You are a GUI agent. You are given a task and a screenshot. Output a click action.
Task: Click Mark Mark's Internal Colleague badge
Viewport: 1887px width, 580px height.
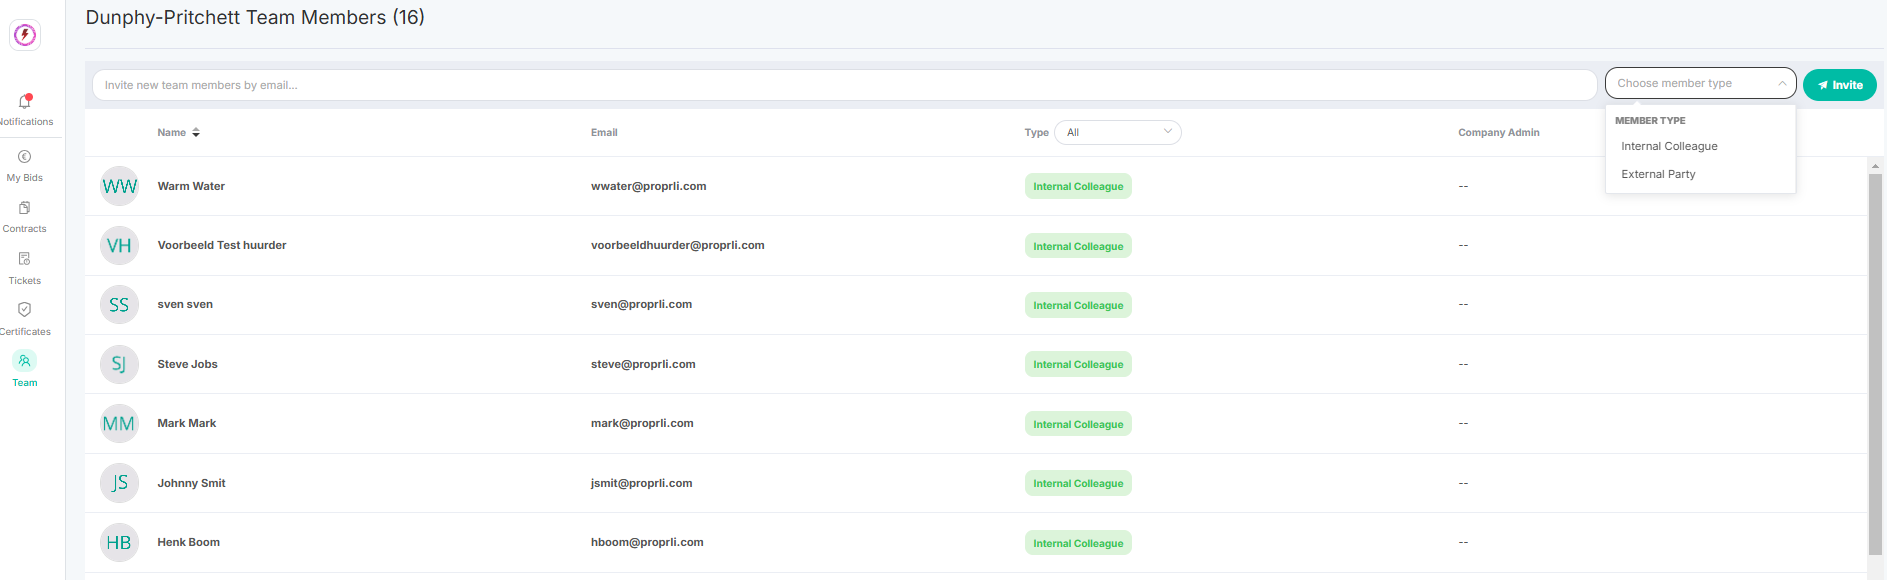point(1078,424)
